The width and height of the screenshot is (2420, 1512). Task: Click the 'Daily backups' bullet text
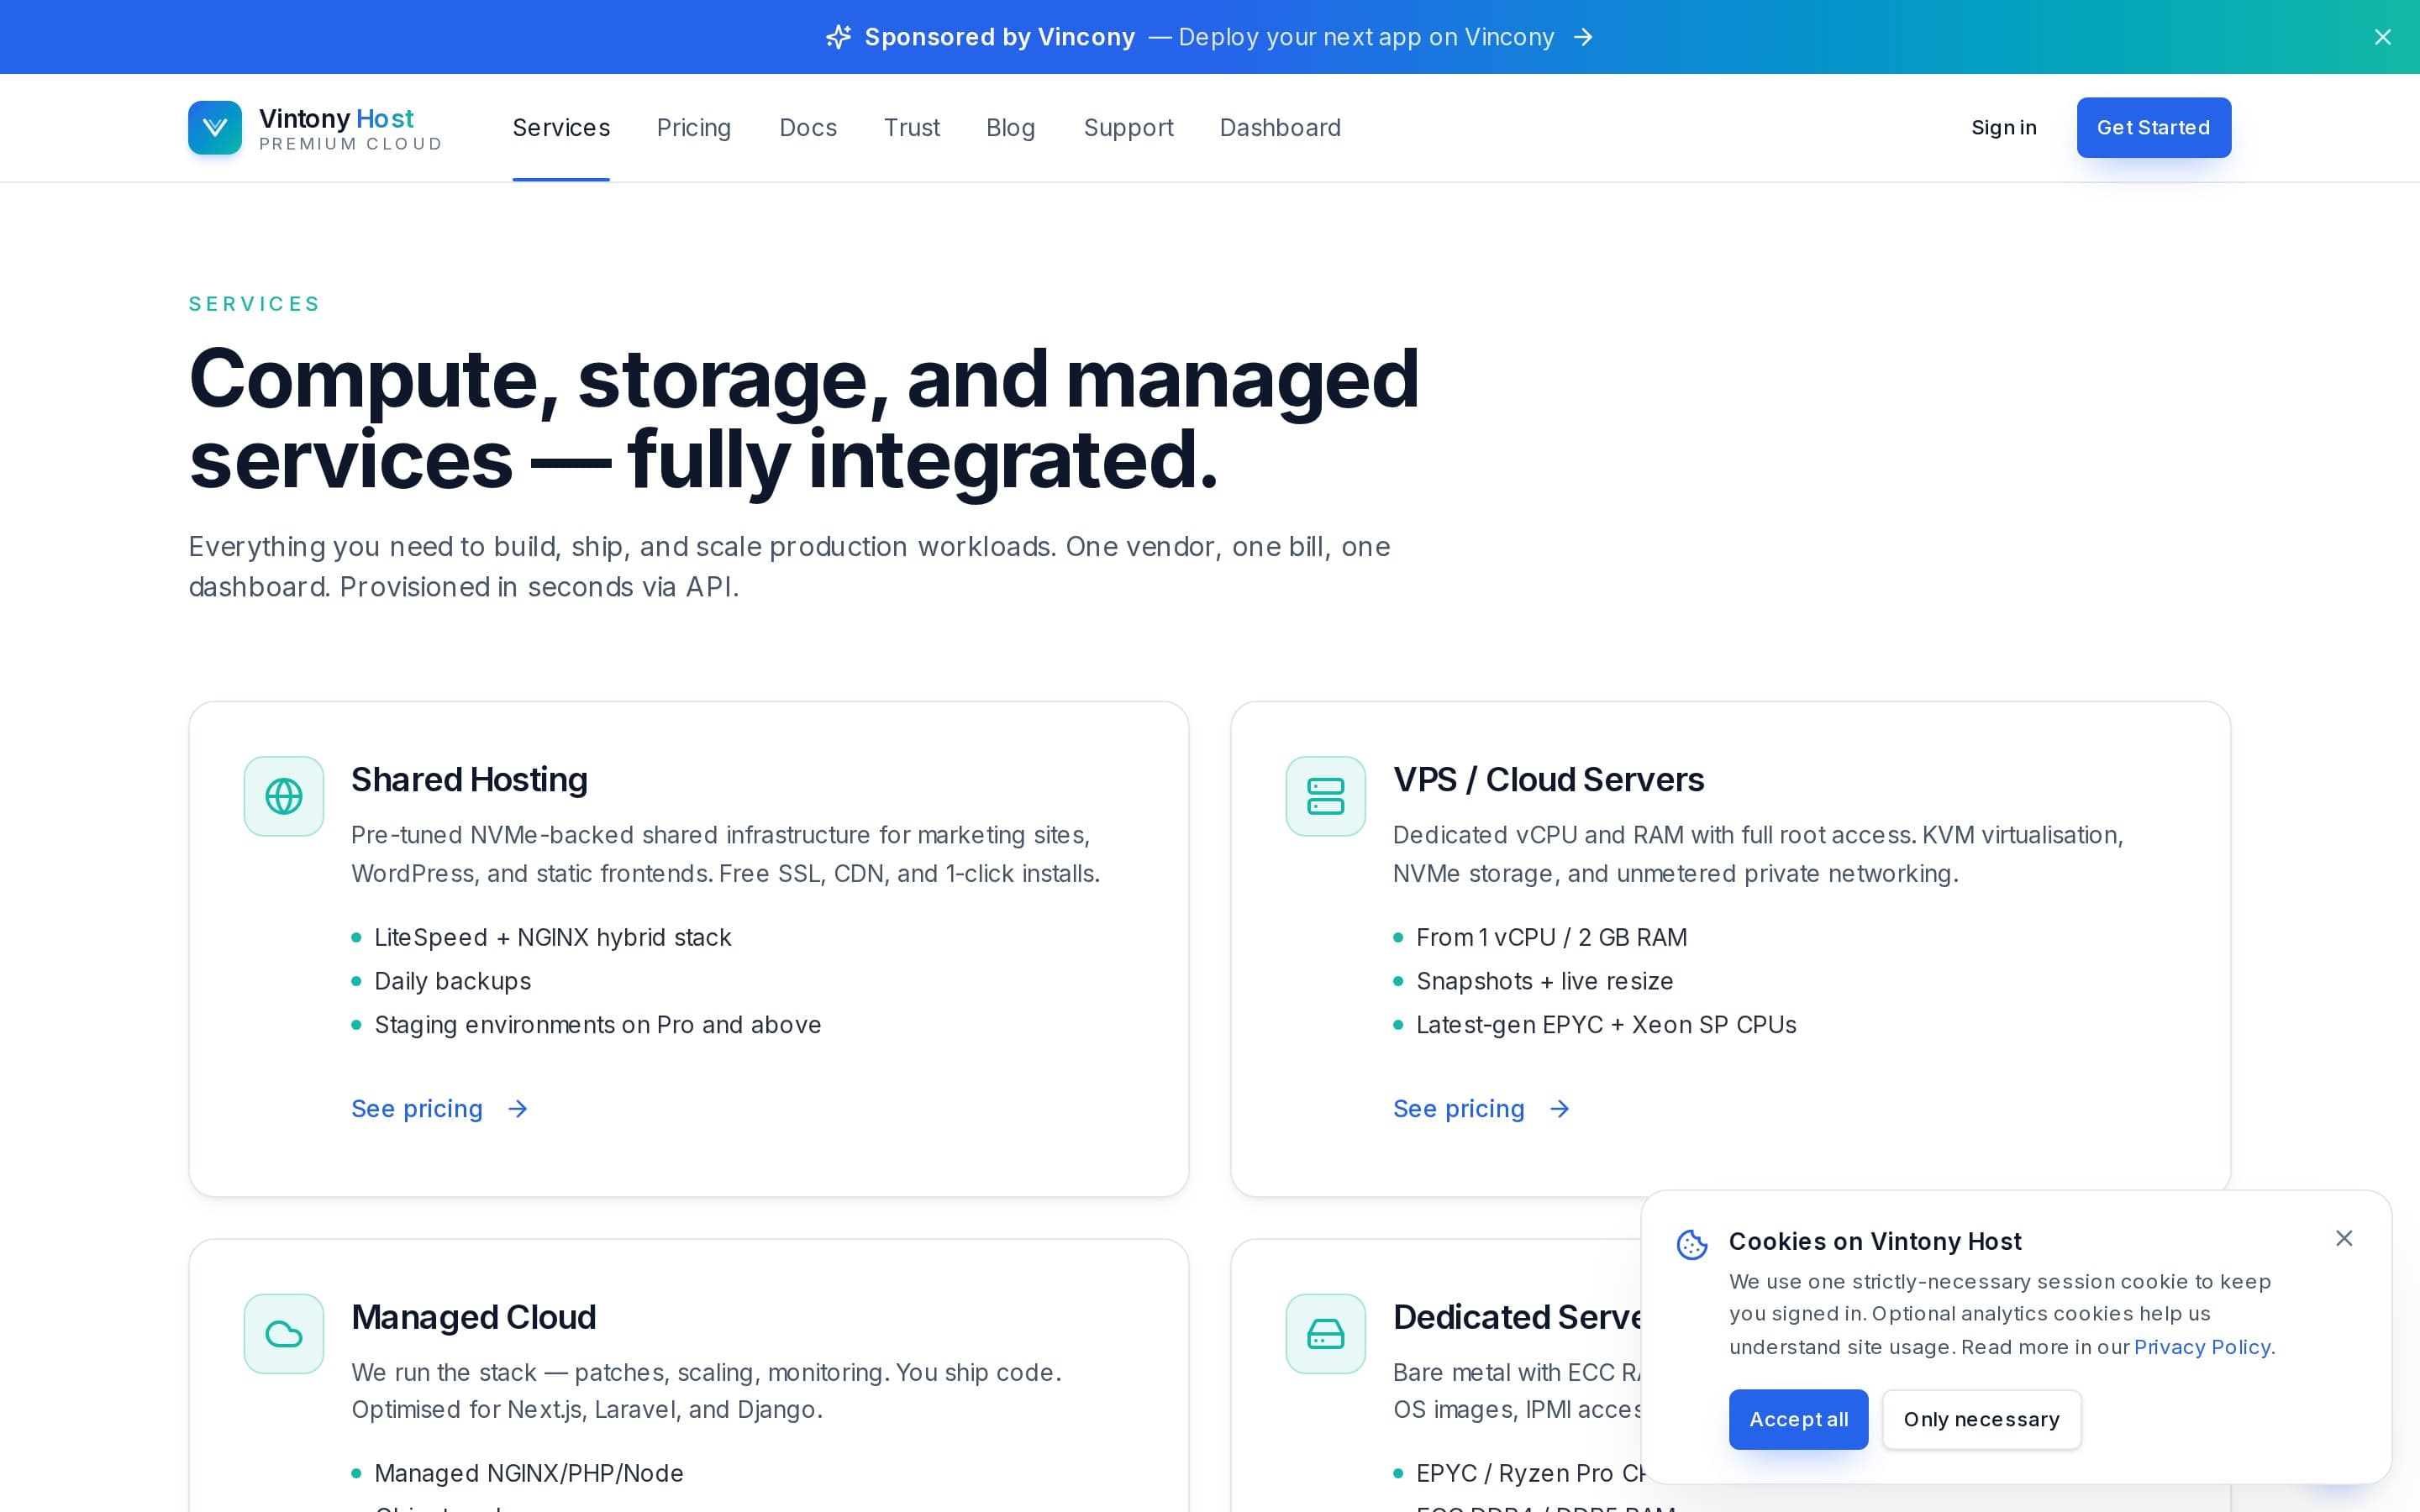(x=452, y=981)
